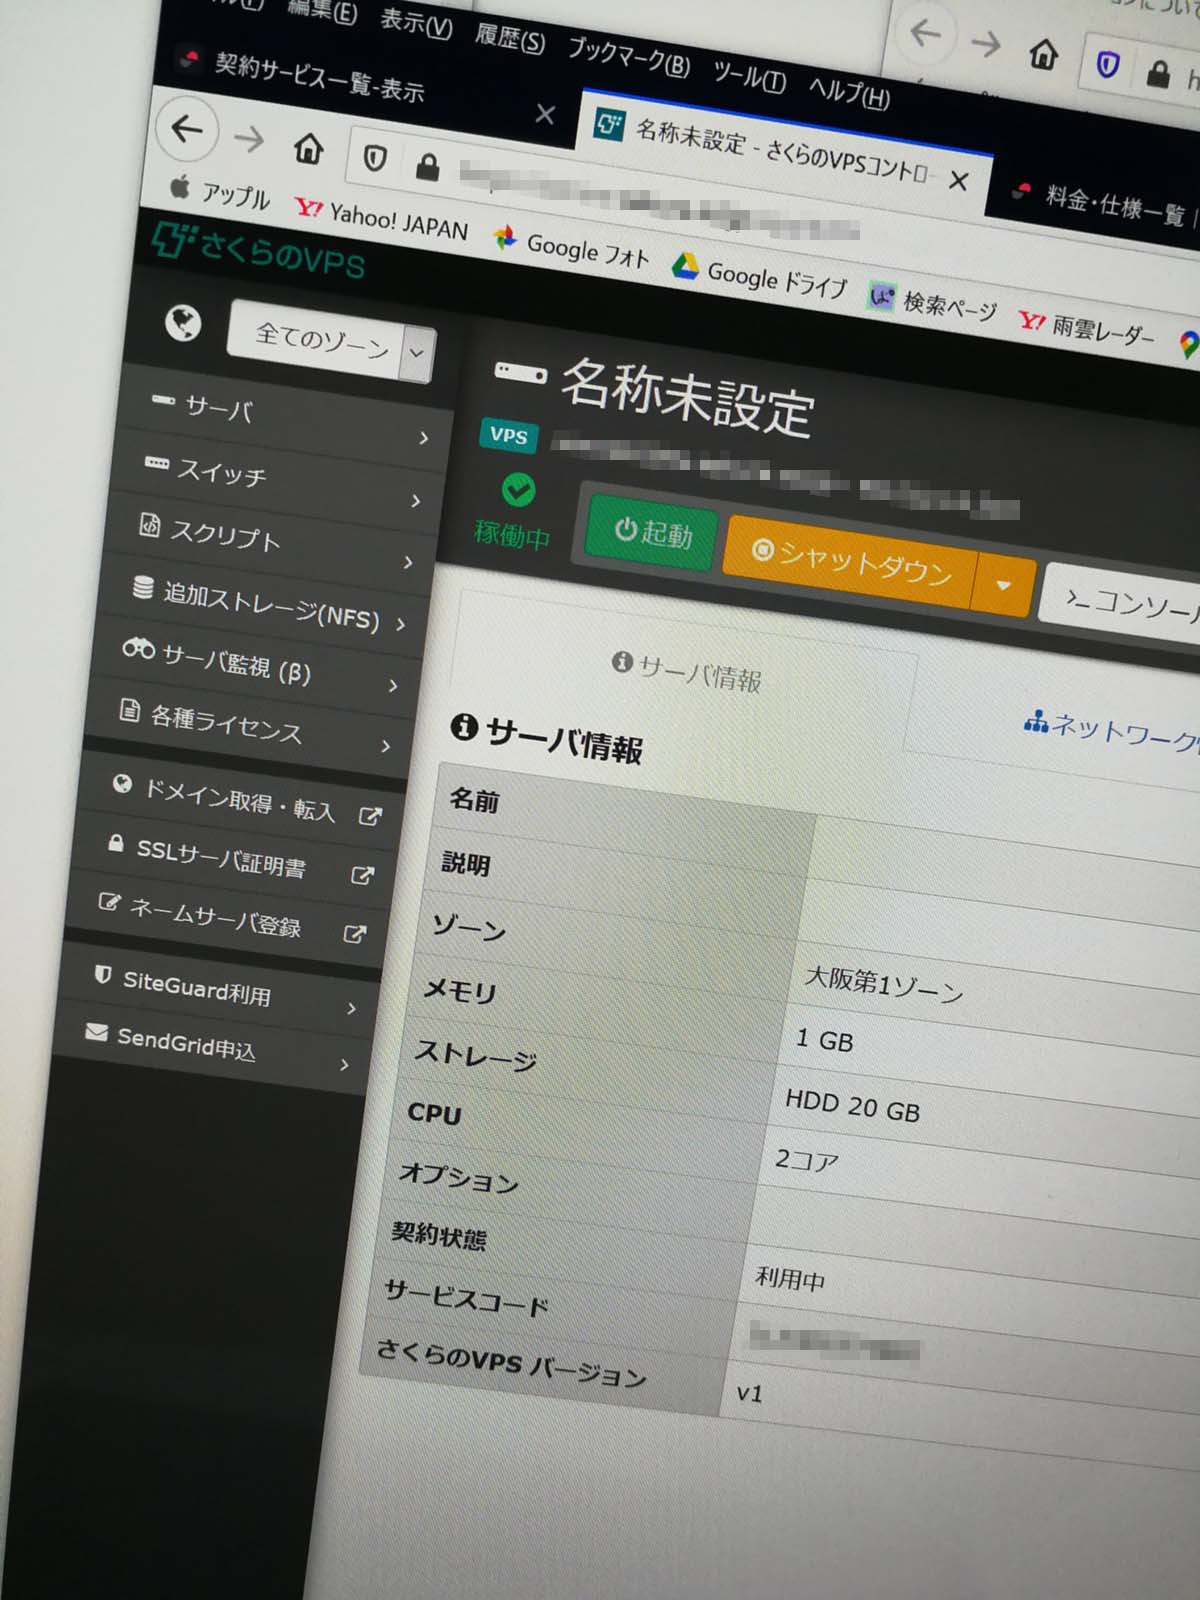Click back arrow in the right browser window
This screenshot has width=1200, height=1600.
click(x=926, y=34)
